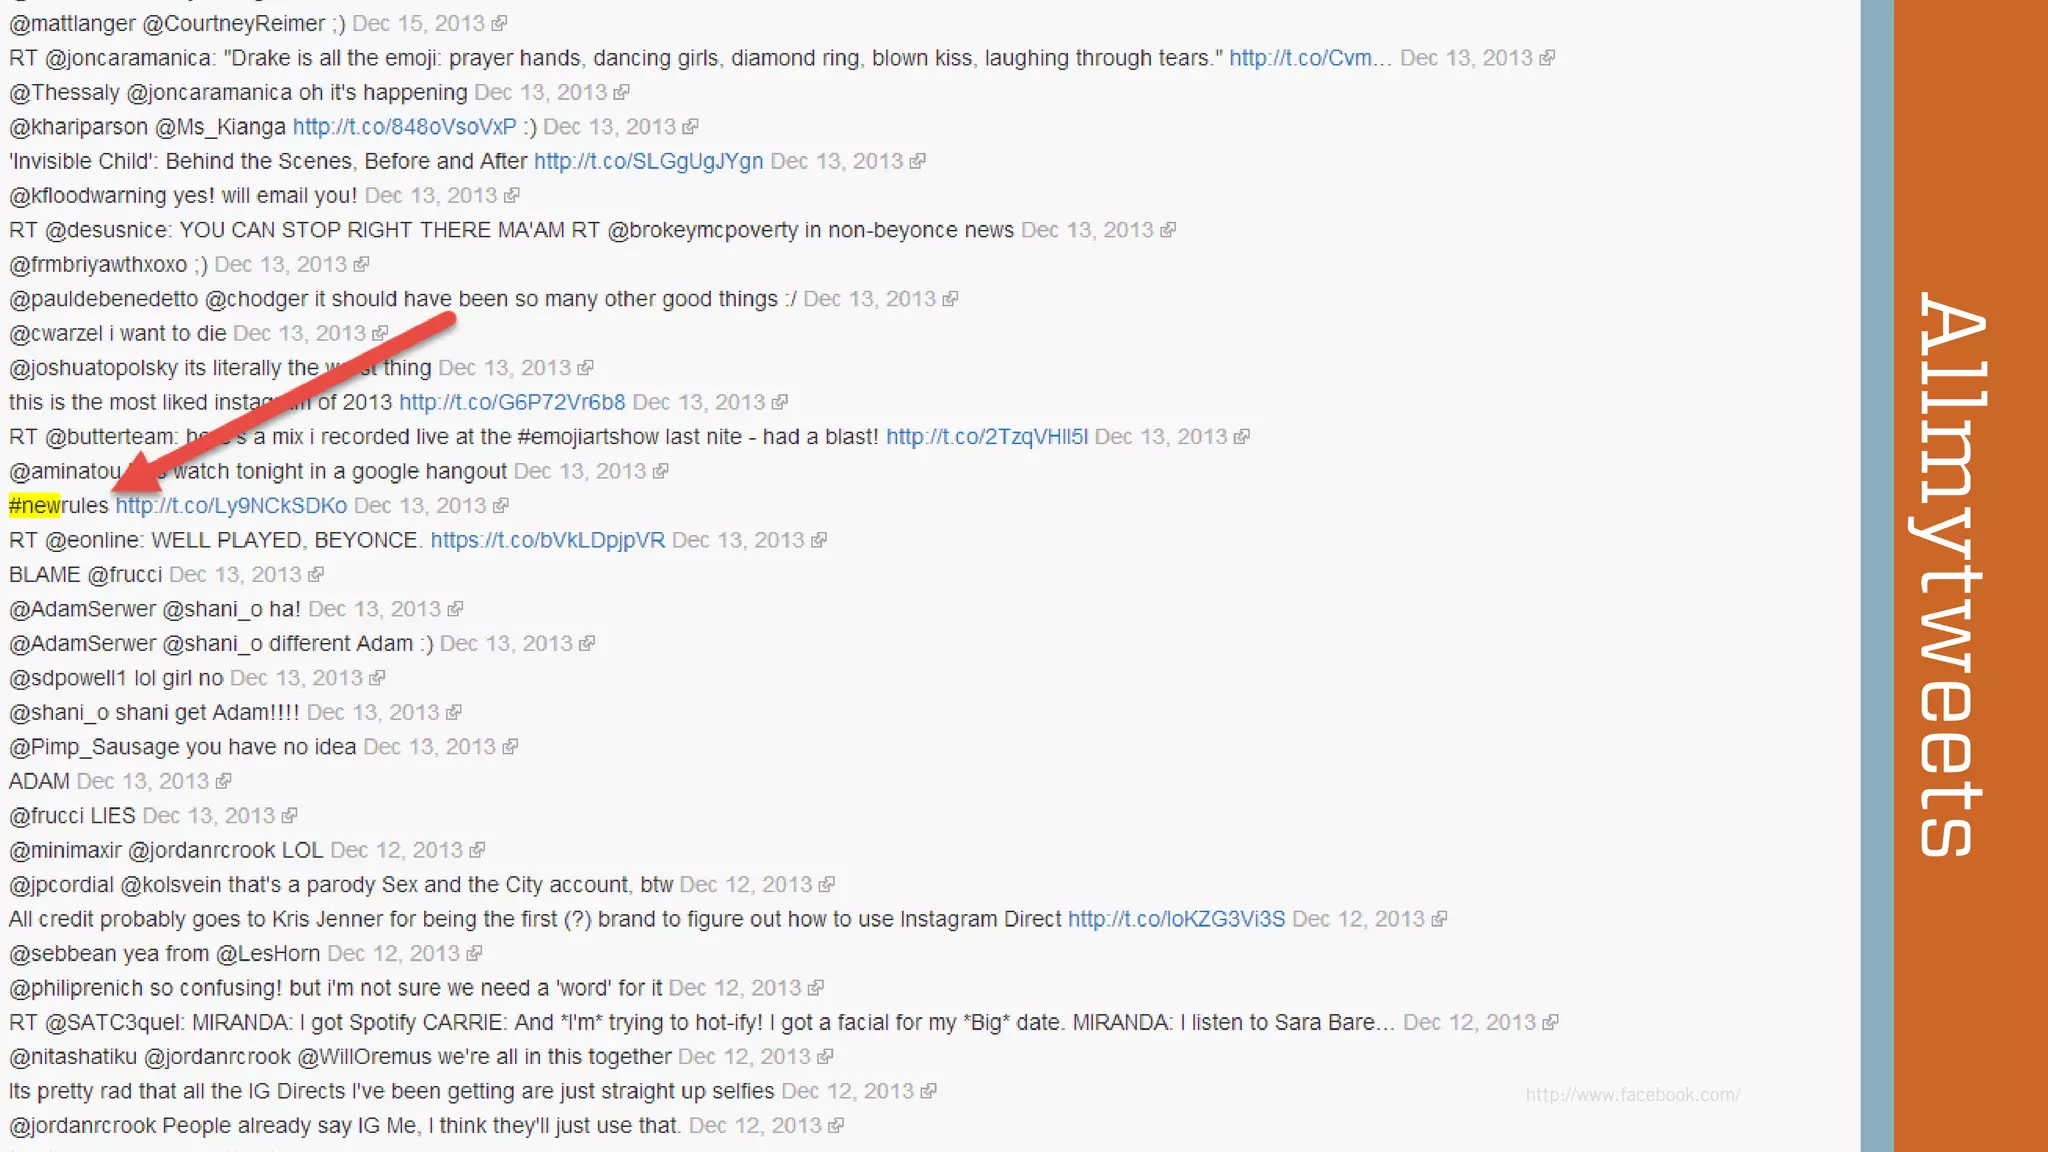Image resolution: width=2048 pixels, height=1152 pixels.
Task: Open the #newrules link t.co/Ly9NCkSDKo
Action: [231, 506]
